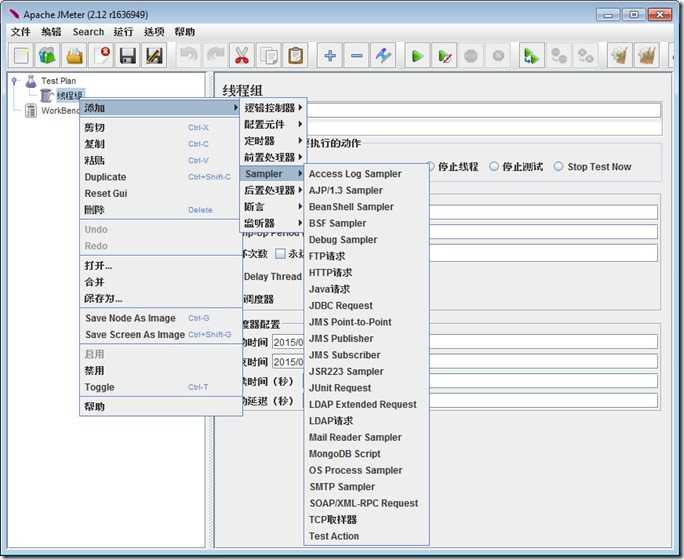Choose SOAP/XML-RPC Request entry

(x=366, y=503)
